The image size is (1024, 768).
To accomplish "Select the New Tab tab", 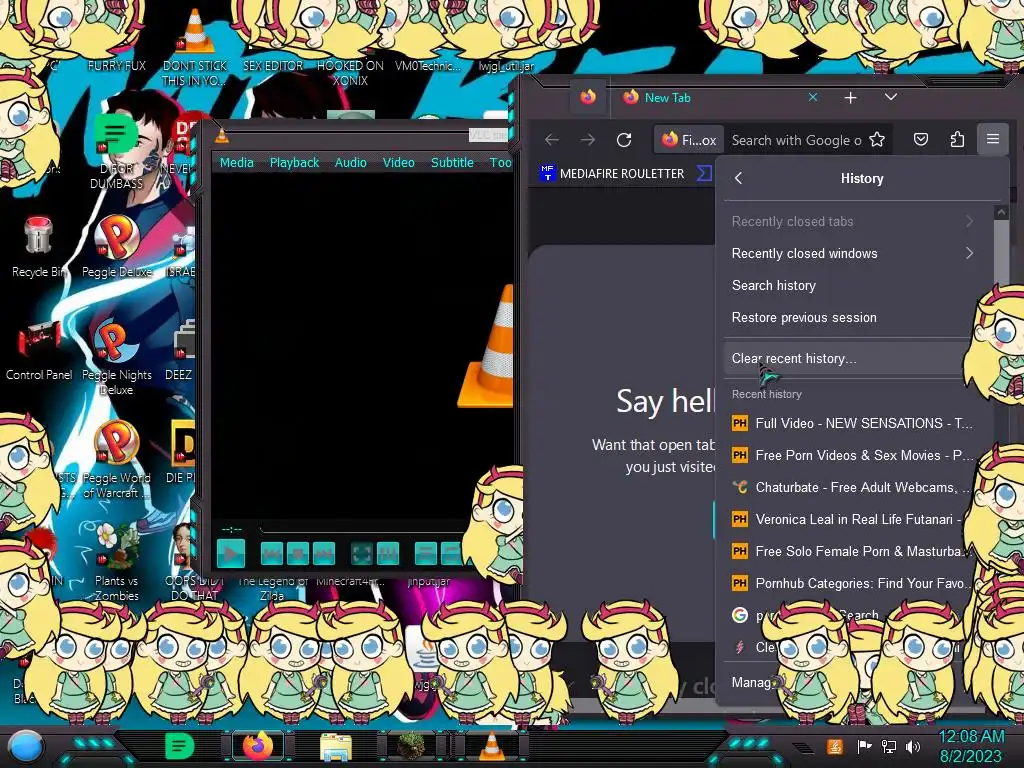I will [720, 97].
